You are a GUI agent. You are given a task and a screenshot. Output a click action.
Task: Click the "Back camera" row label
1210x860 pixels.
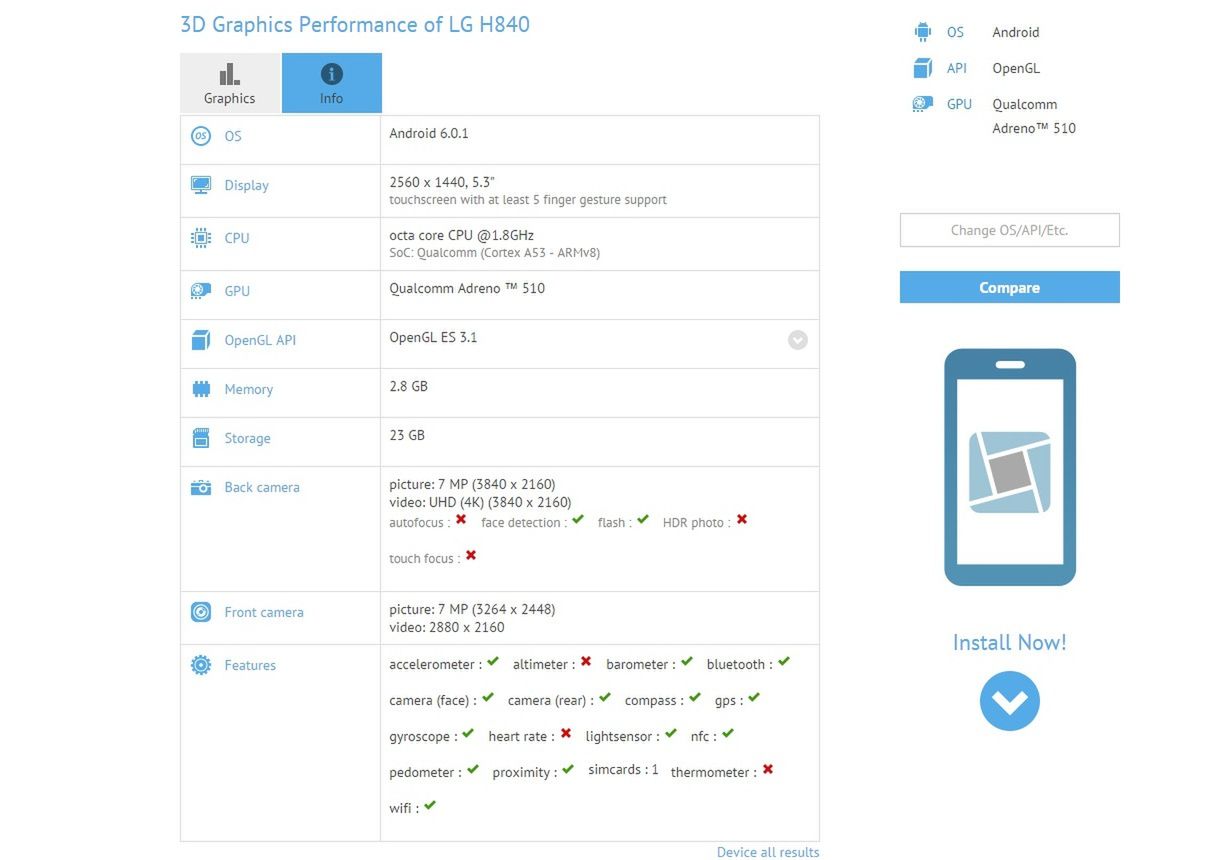pos(262,487)
